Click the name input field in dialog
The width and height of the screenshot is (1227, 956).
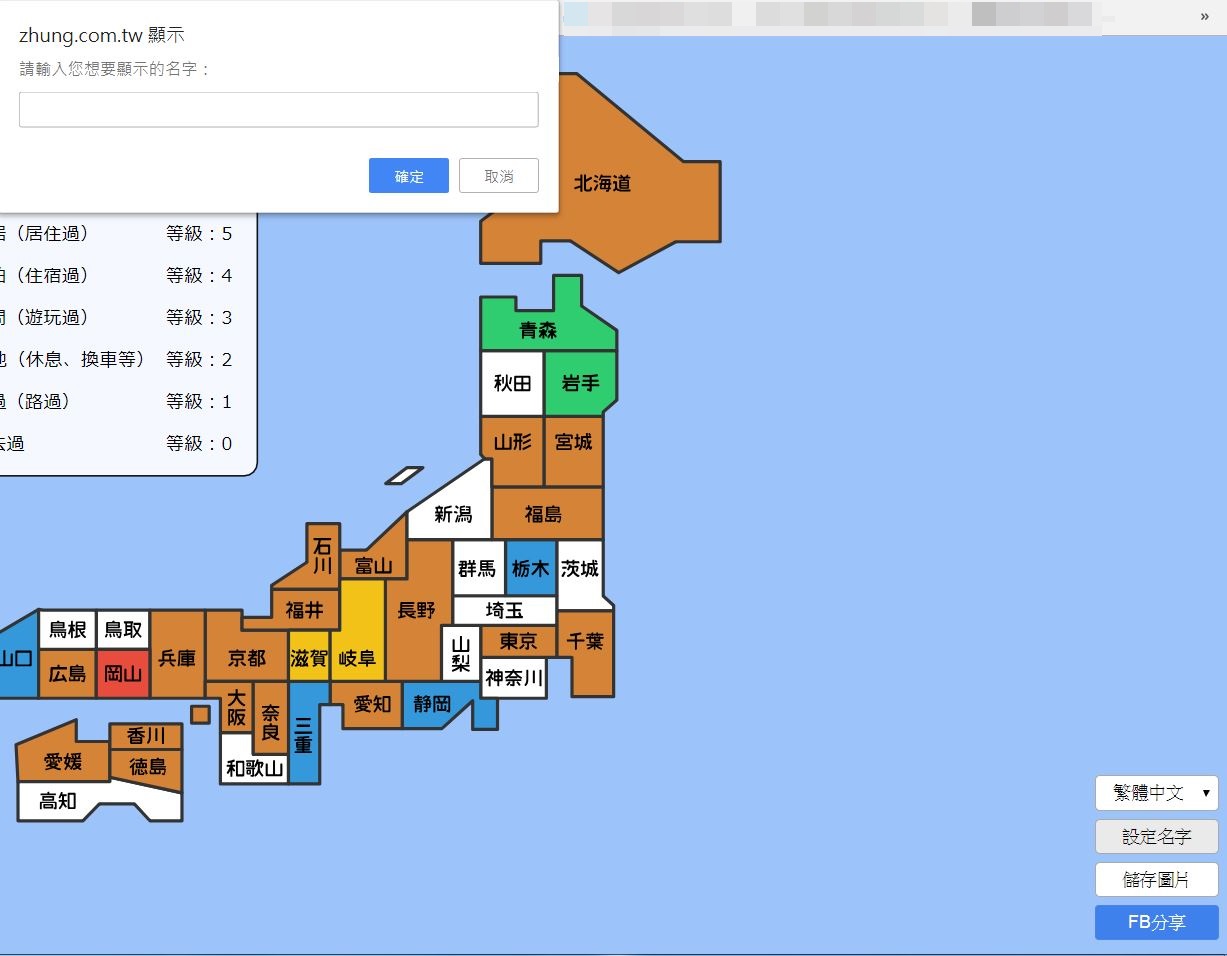(279, 110)
